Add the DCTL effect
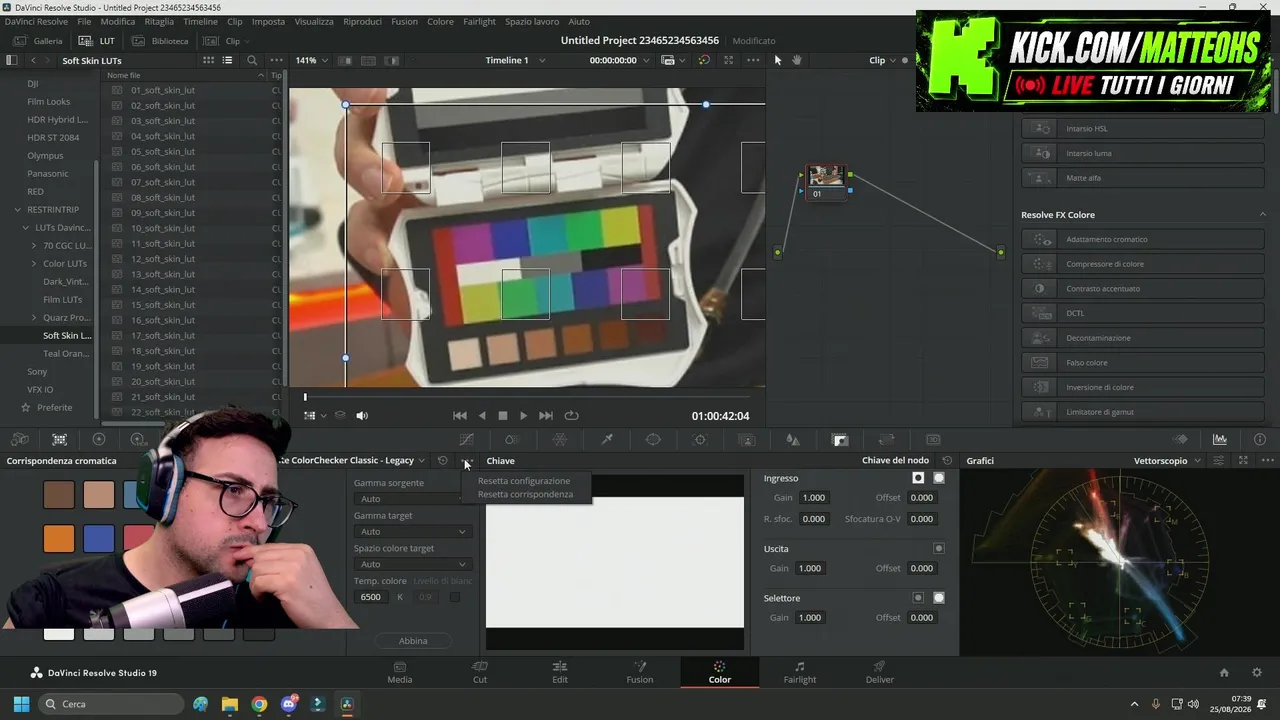The width and height of the screenshot is (1280, 720). click(1142, 313)
